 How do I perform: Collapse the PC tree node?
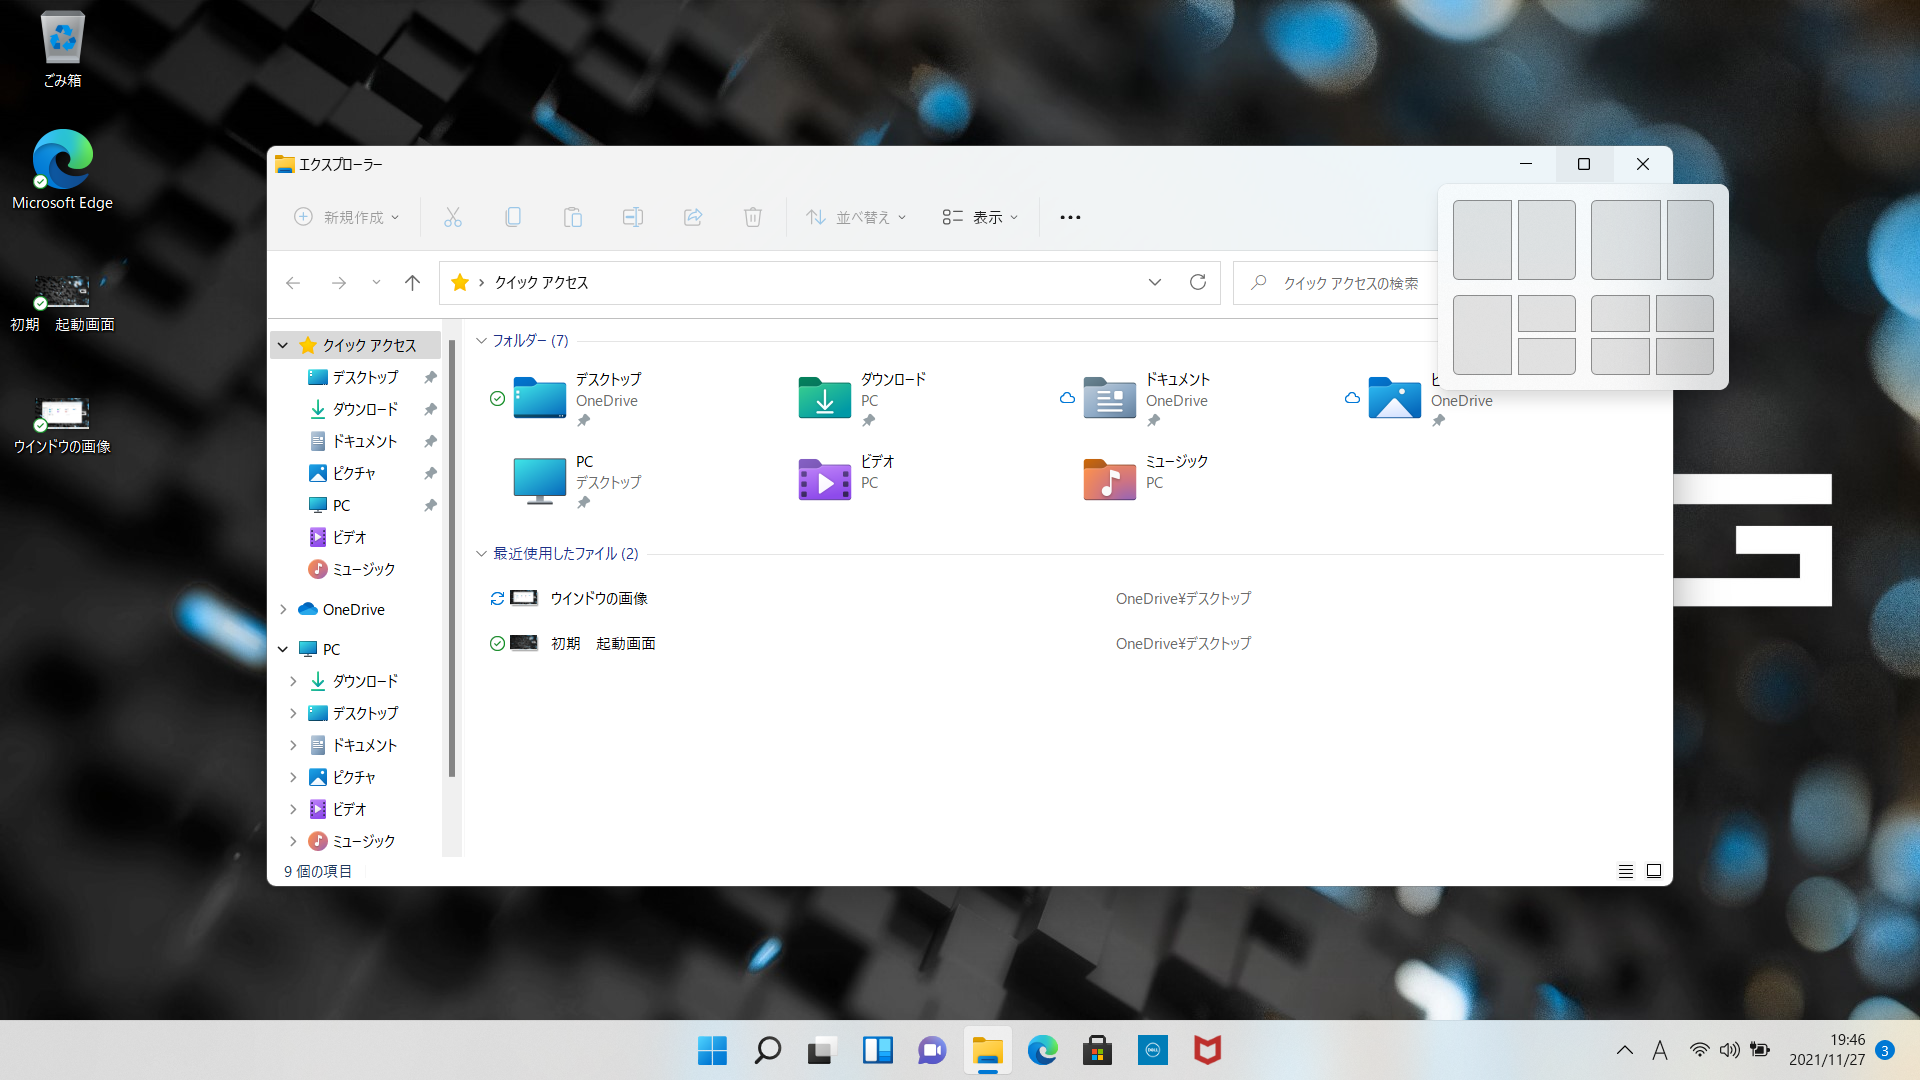click(x=283, y=649)
